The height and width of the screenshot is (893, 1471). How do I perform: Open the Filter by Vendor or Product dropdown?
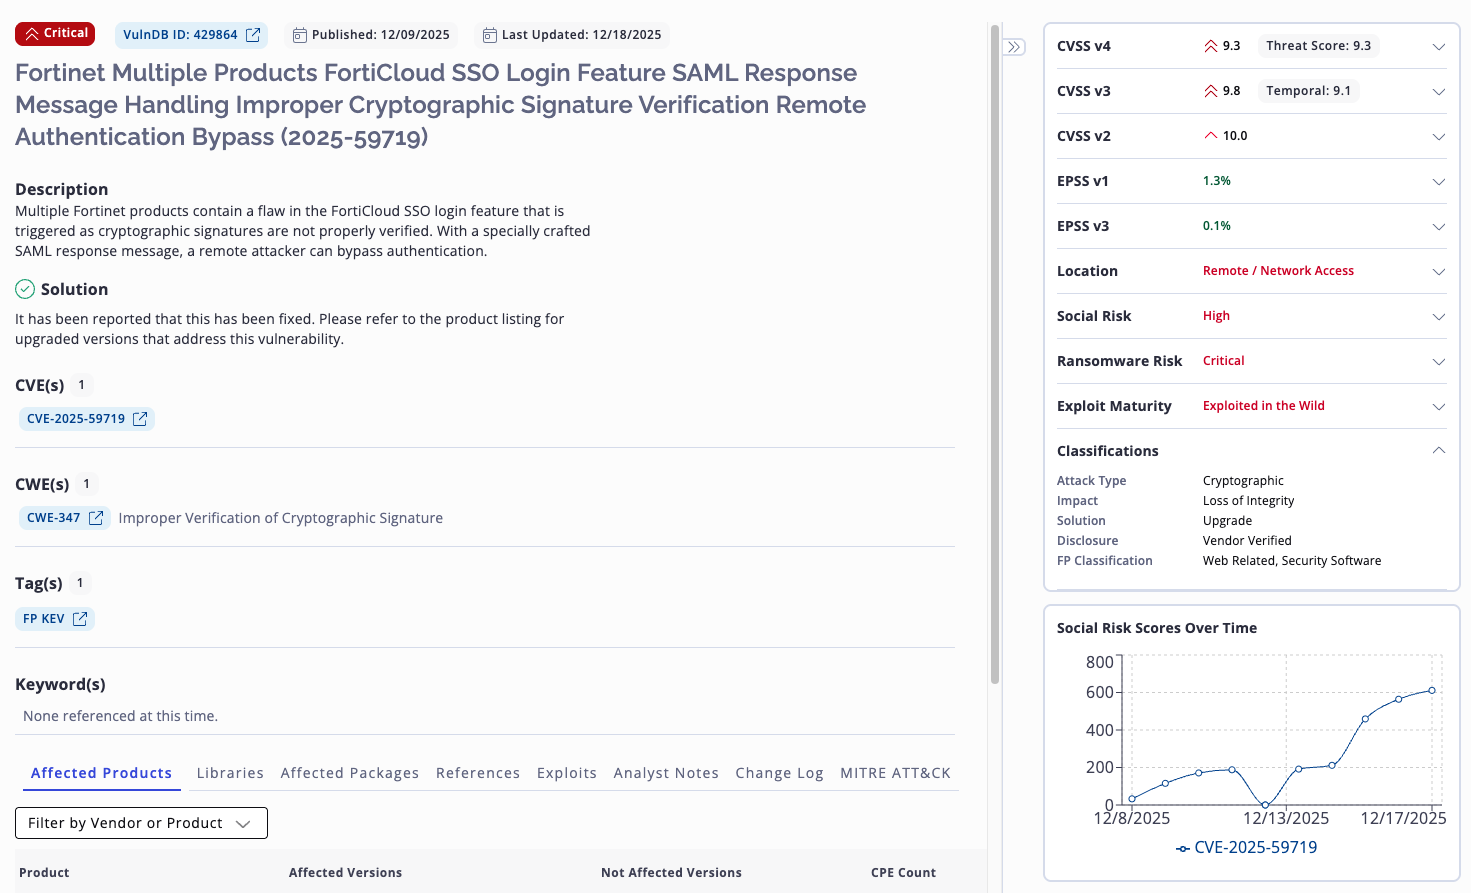(x=141, y=823)
